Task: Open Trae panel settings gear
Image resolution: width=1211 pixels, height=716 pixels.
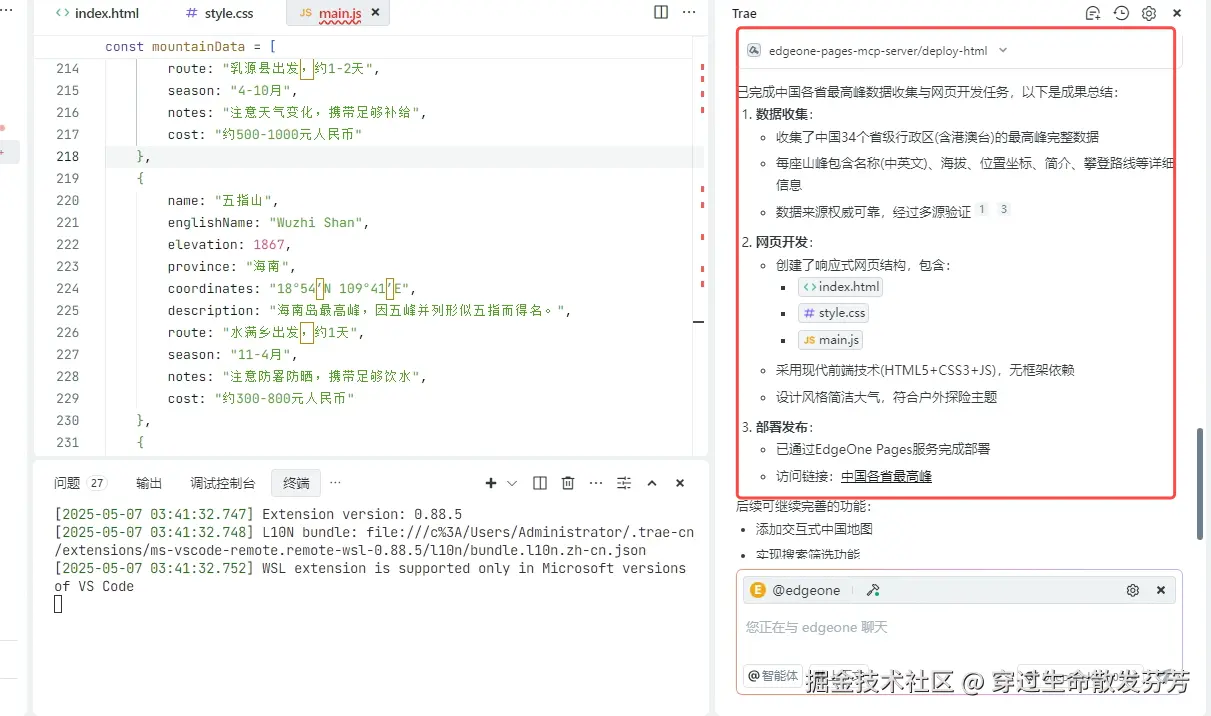Action: coord(1149,13)
